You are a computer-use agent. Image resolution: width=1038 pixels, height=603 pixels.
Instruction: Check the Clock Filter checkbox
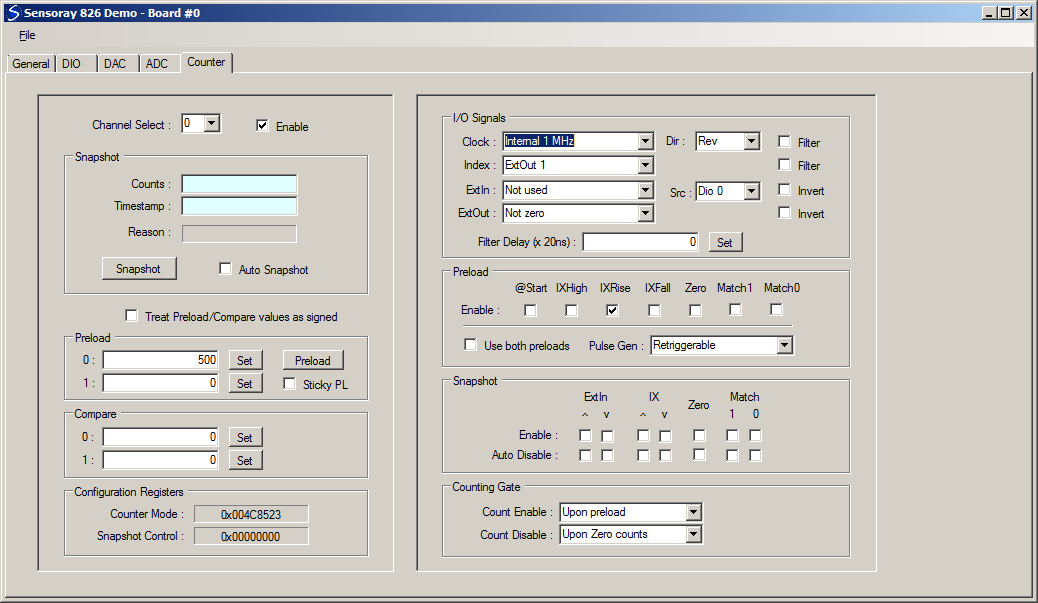pyautogui.click(x=784, y=141)
